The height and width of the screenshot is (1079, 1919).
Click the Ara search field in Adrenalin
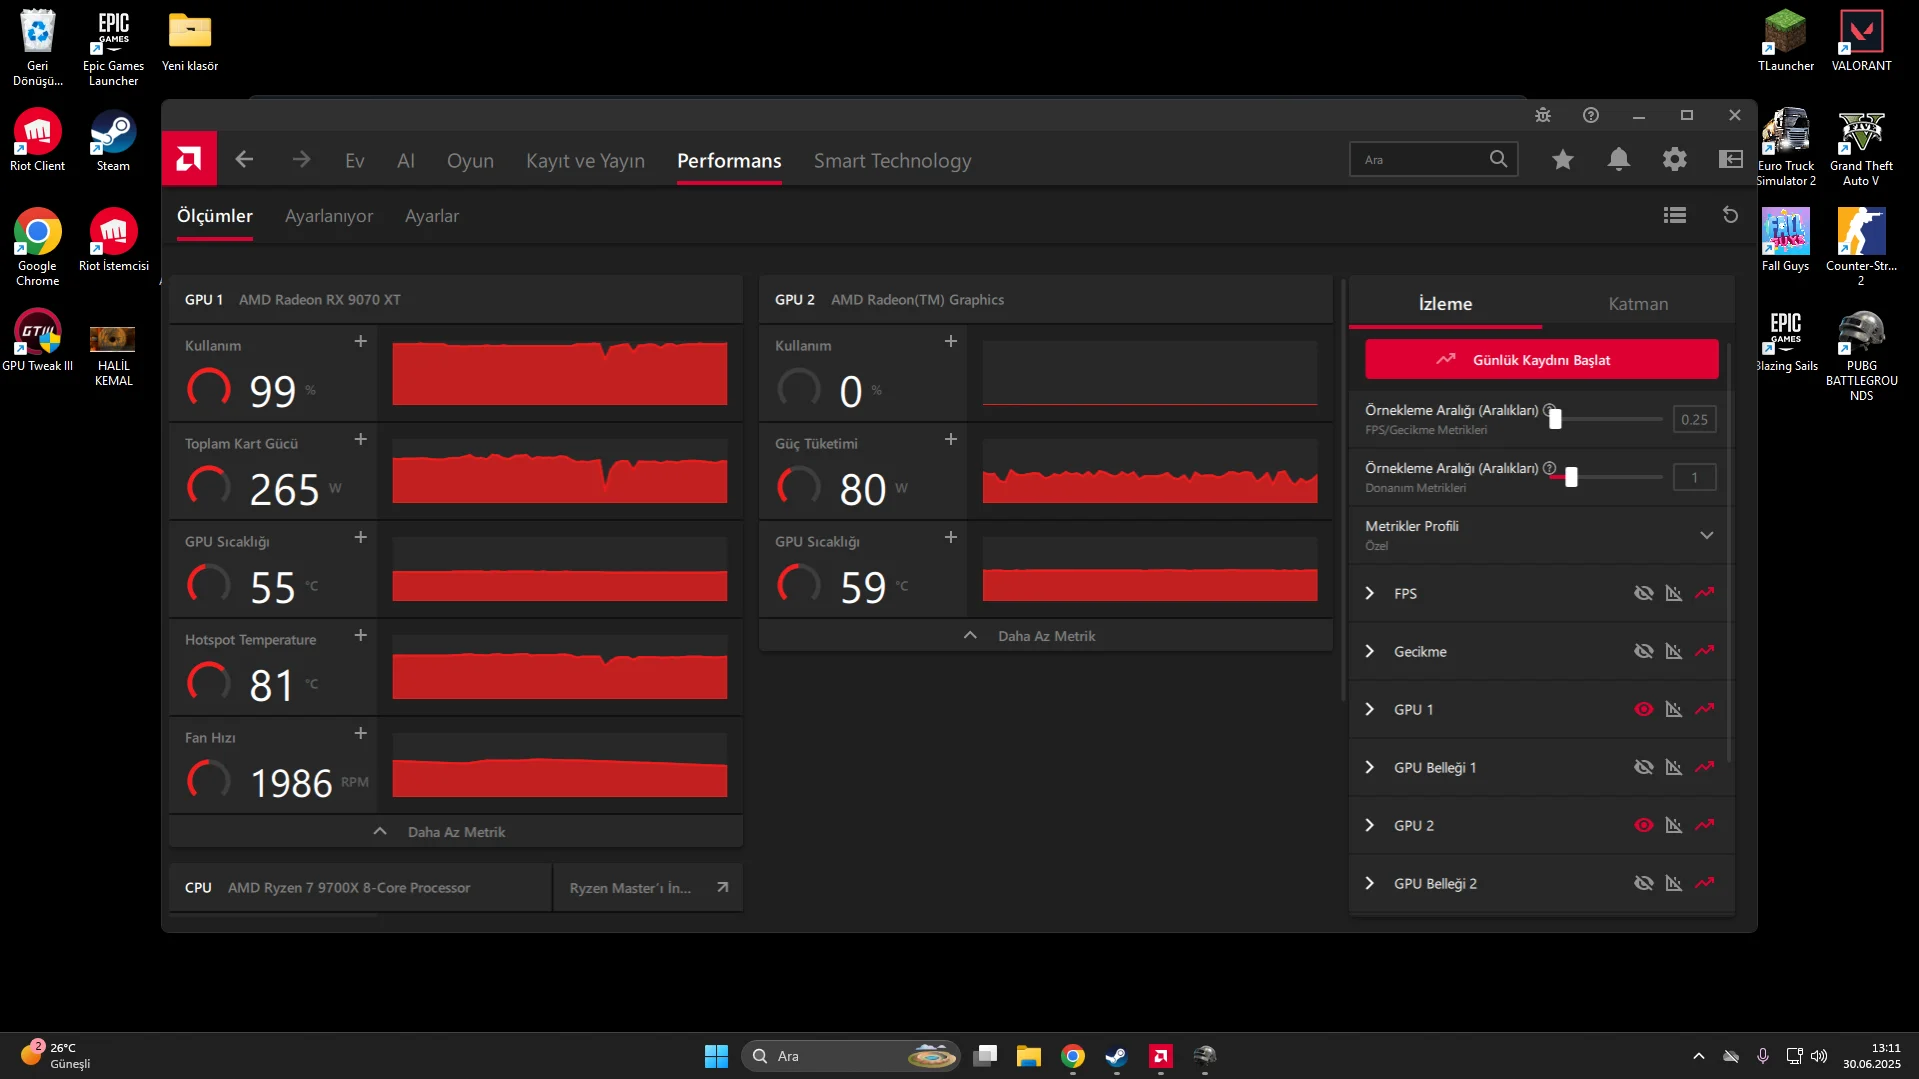tap(1420, 160)
